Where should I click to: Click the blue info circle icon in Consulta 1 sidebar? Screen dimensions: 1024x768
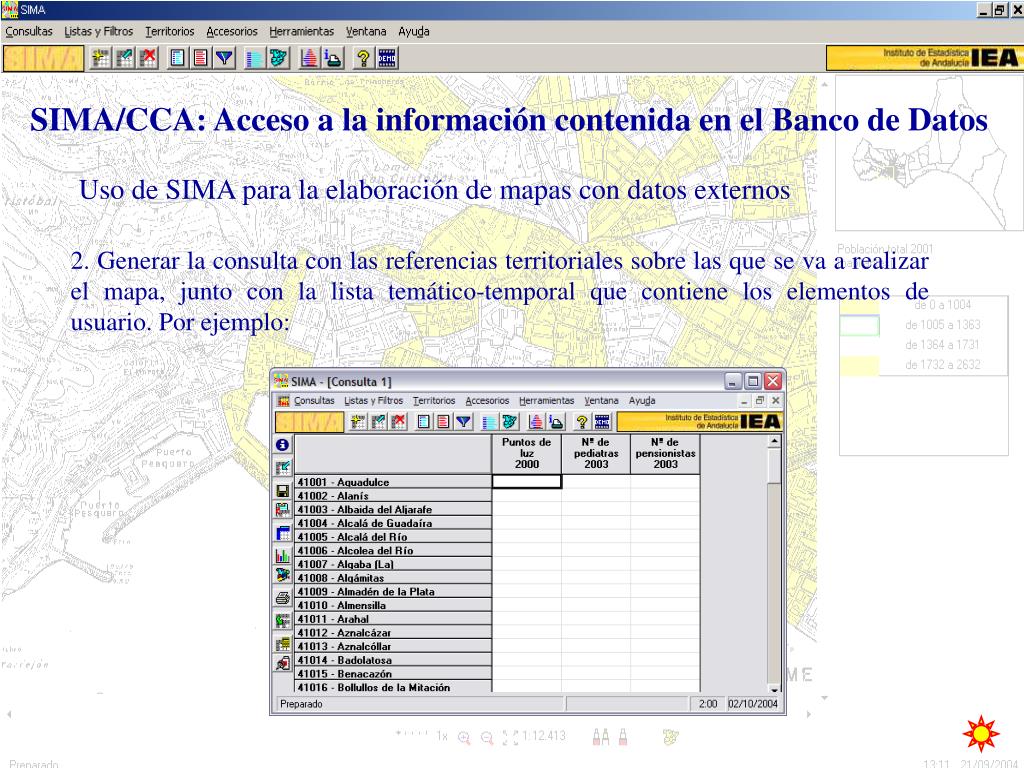[x=282, y=445]
